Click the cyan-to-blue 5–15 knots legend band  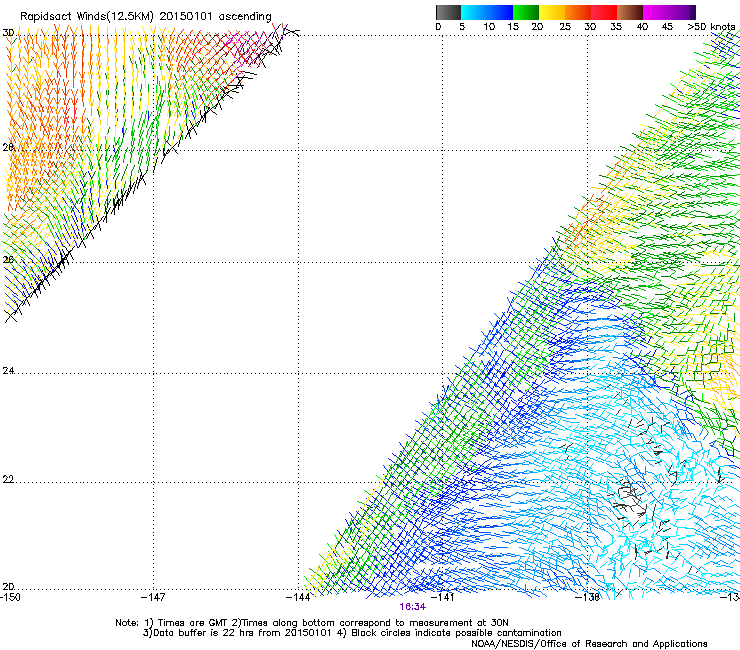(x=487, y=12)
